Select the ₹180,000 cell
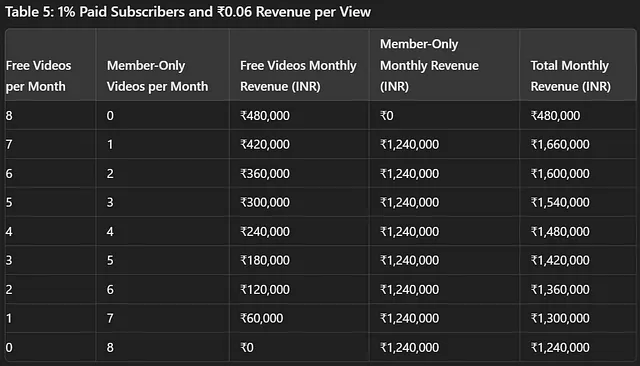Viewport: 640px width, 366px height. [x=265, y=260]
